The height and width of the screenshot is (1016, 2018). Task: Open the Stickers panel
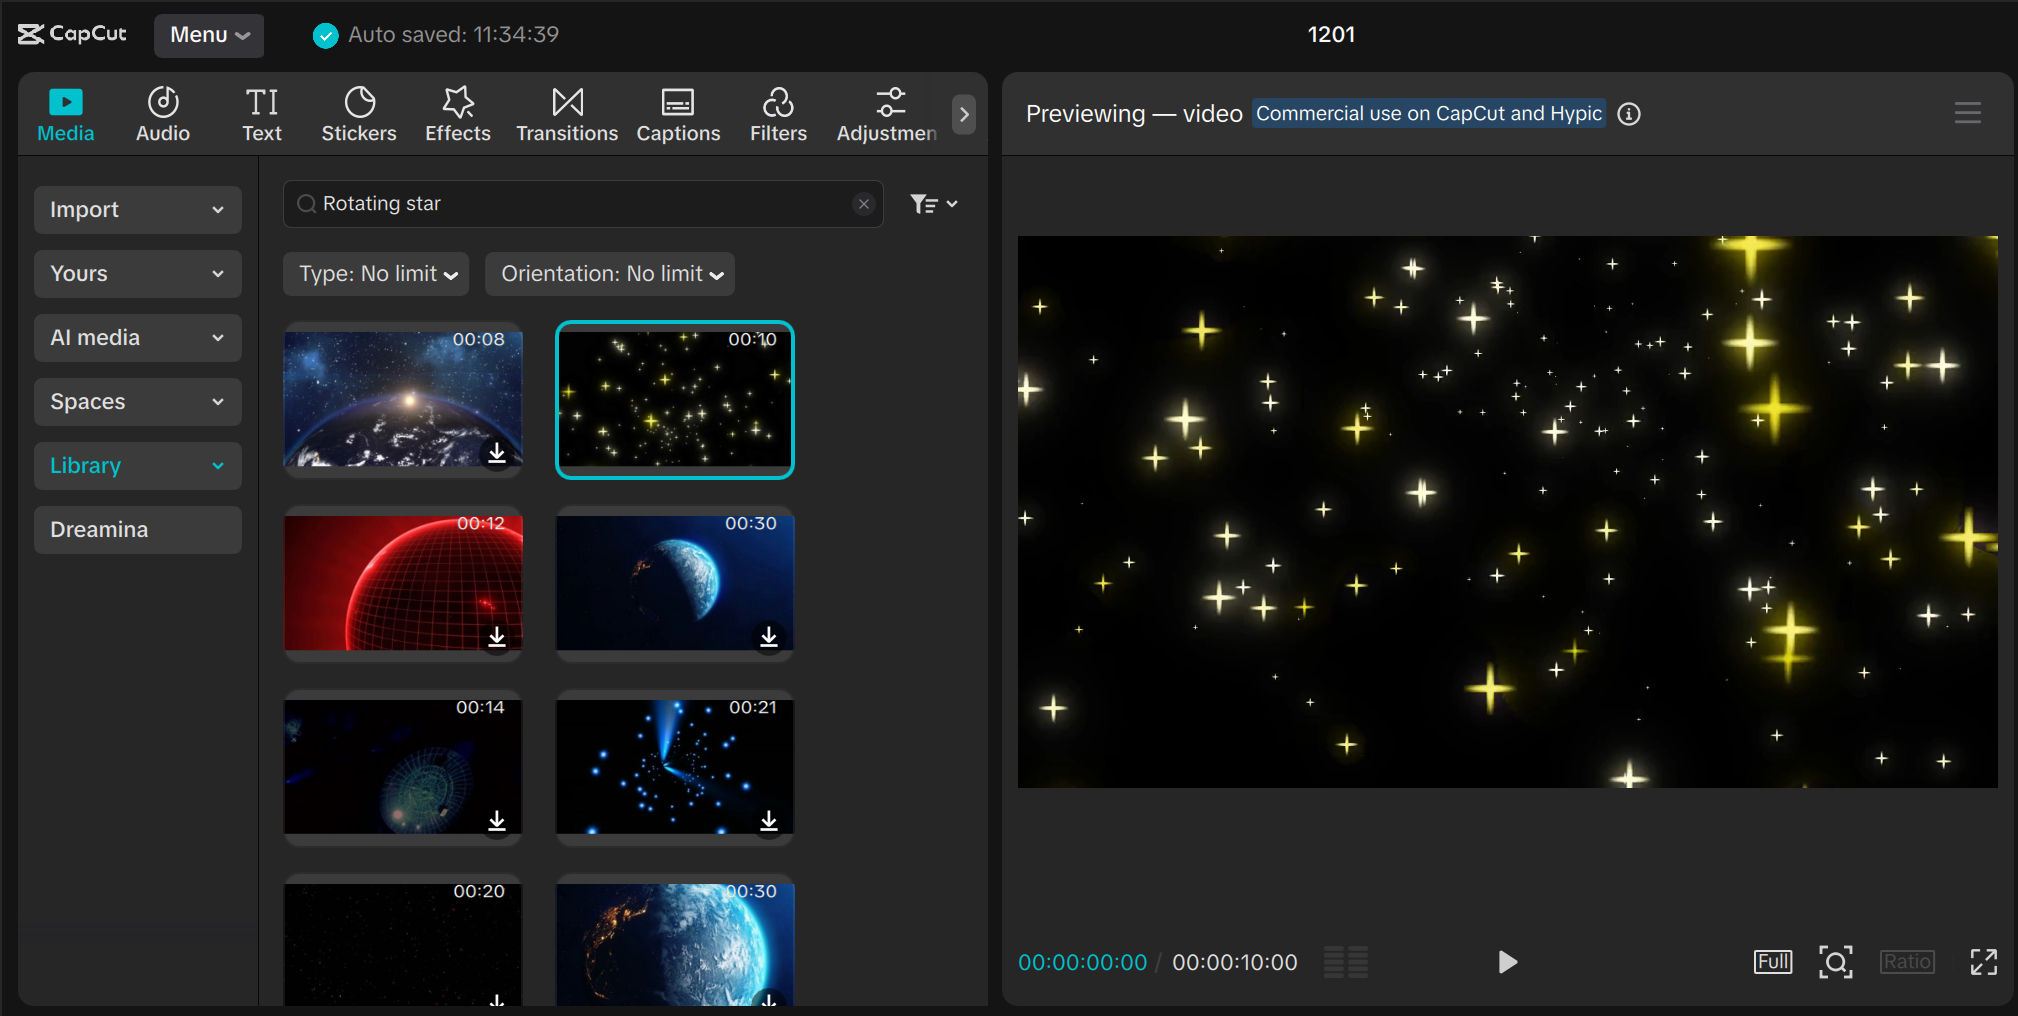[358, 114]
